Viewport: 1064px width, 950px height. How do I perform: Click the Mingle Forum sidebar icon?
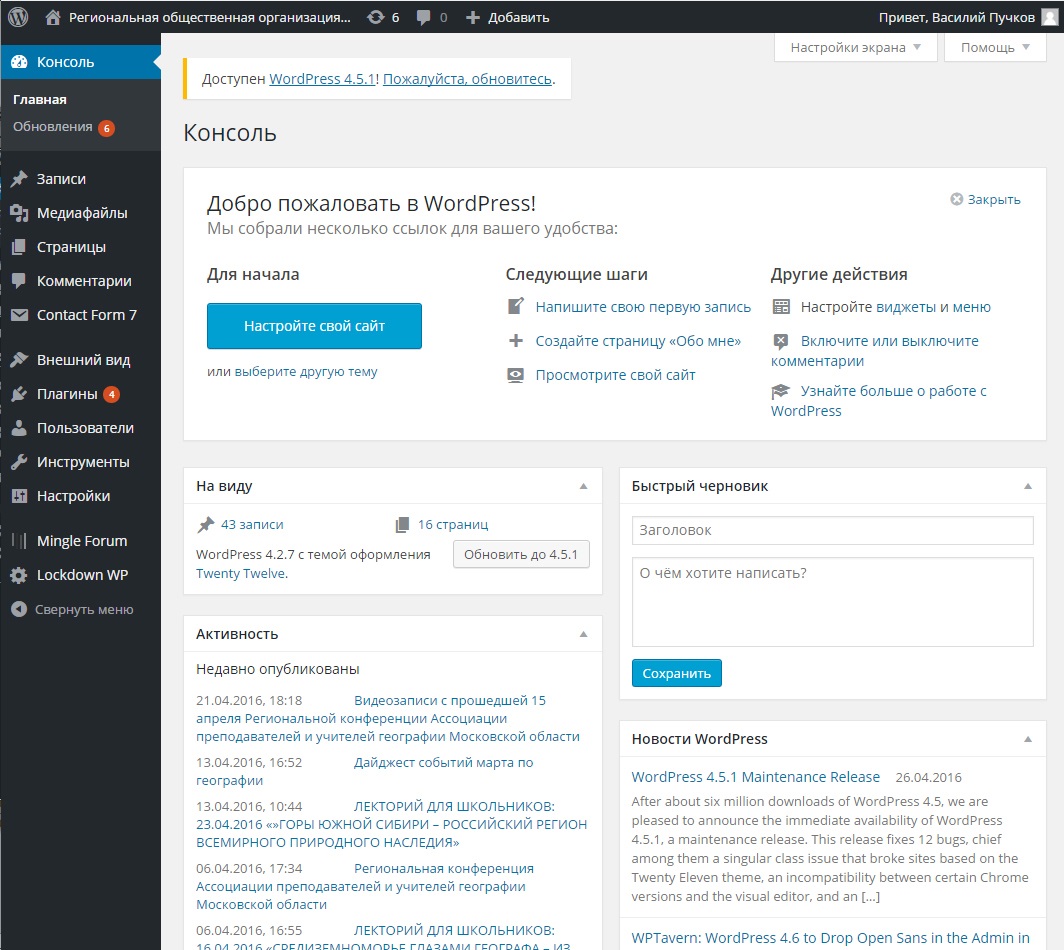pyautogui.click(x=19, y=541)
